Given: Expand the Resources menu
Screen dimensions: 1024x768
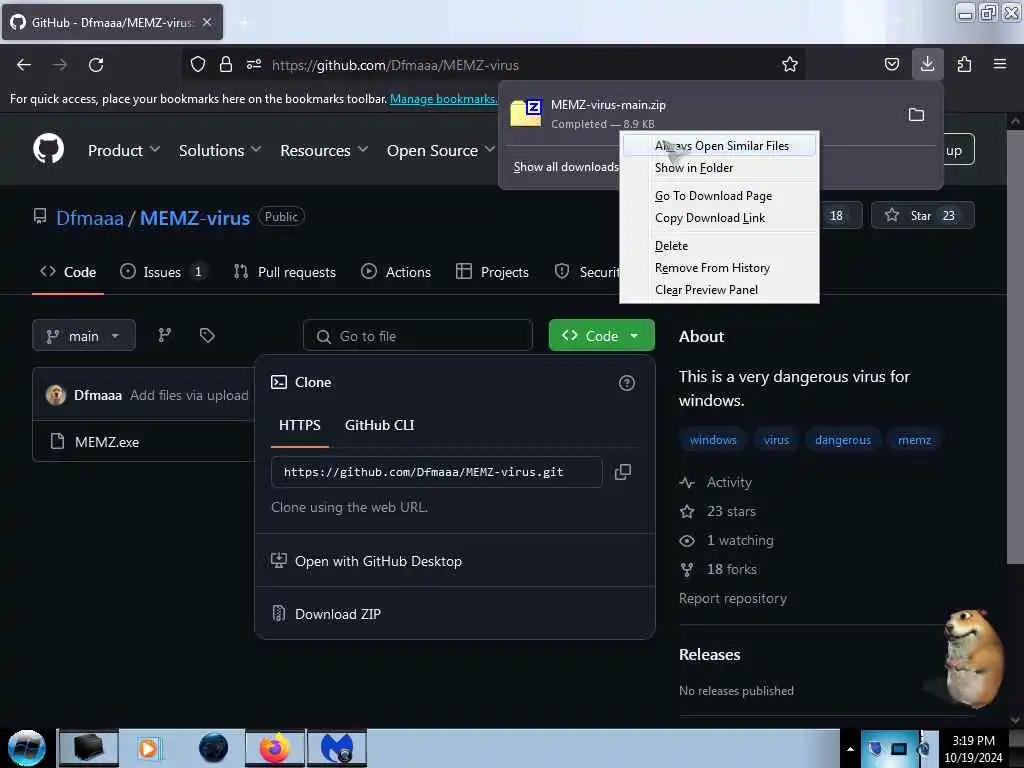Looking at the screenshot, I should click(324, 150).
